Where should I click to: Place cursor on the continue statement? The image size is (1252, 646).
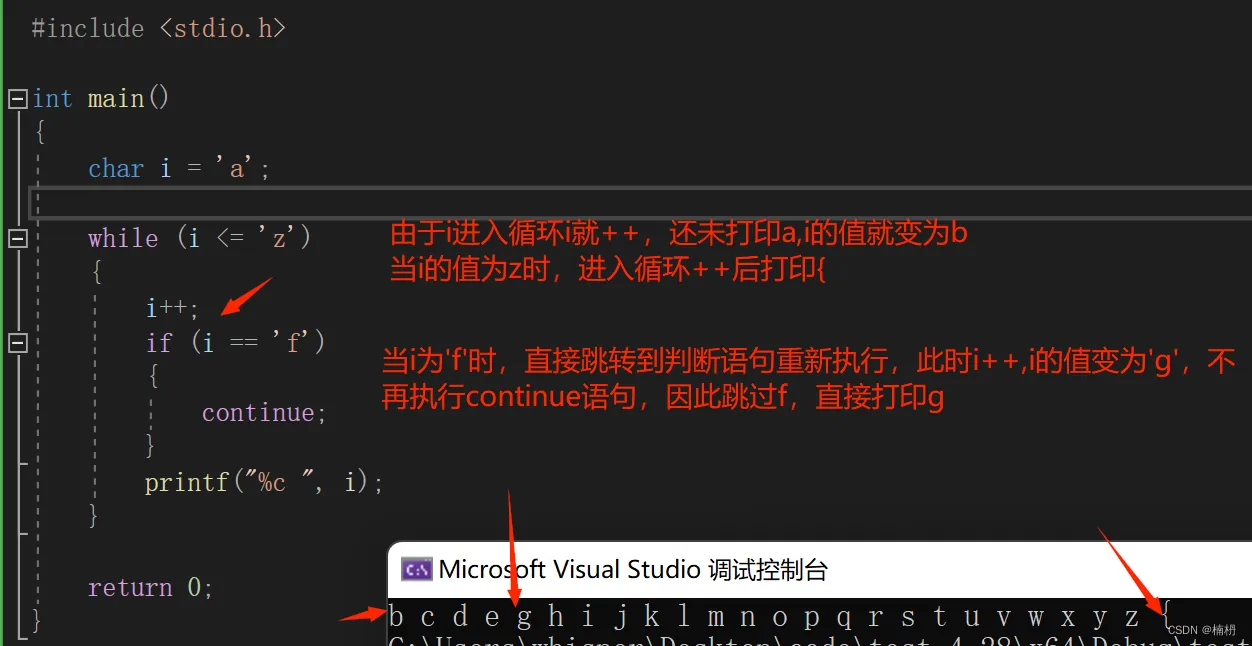[x=264, y=413]
